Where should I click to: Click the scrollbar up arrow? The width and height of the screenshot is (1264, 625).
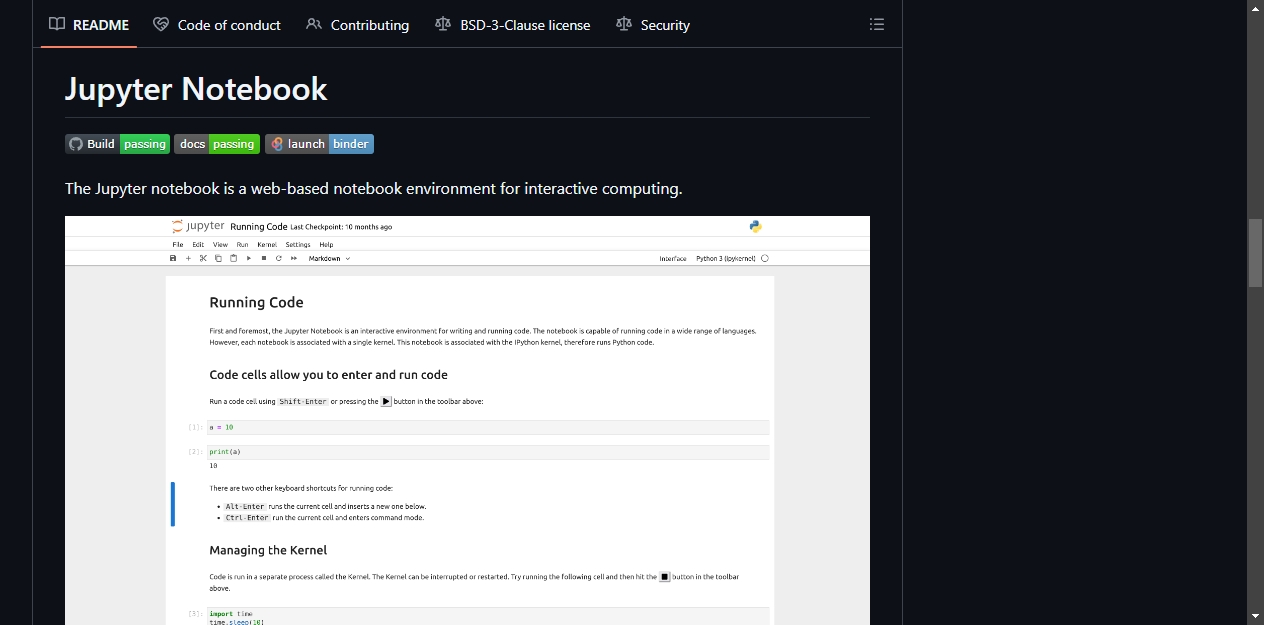pyautogui.click(x=1255, y=8)
